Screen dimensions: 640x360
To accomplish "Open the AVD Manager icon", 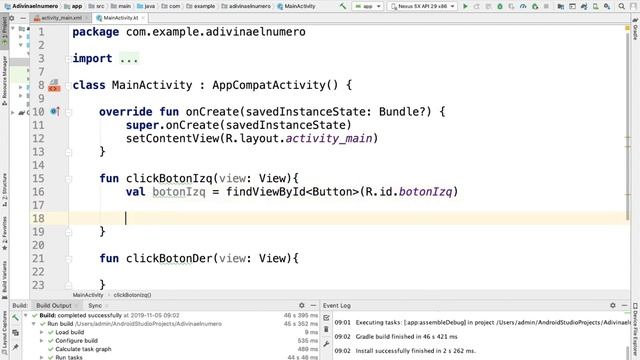I will pos(596,6).
